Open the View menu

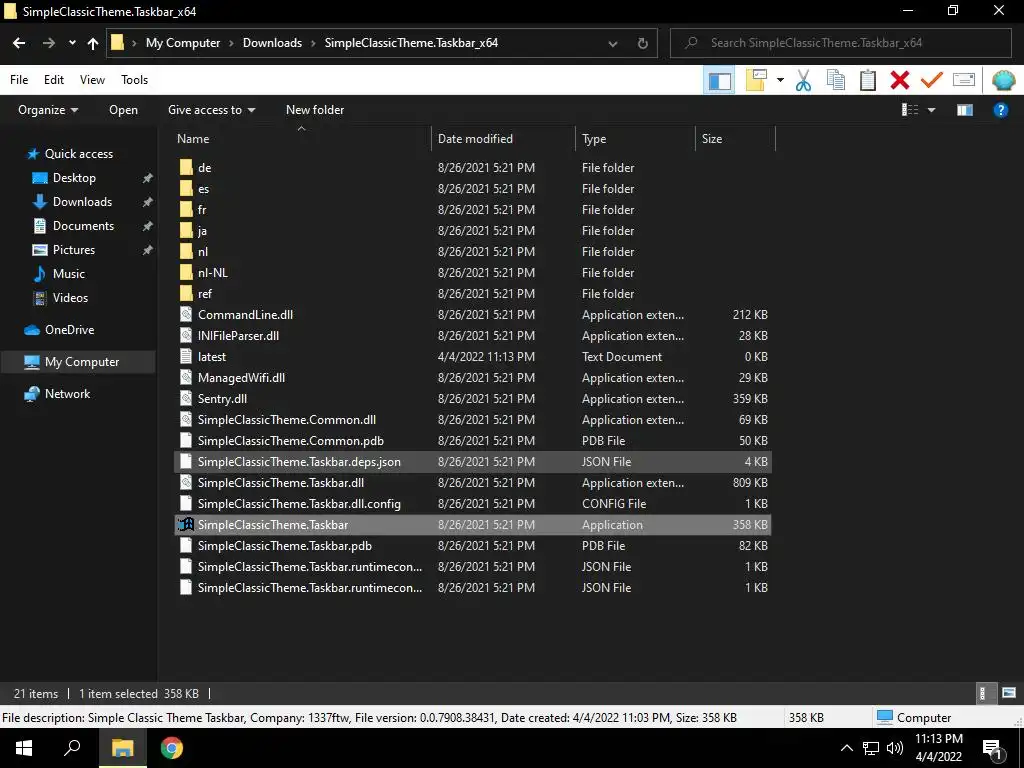click(x=92, y=80)
